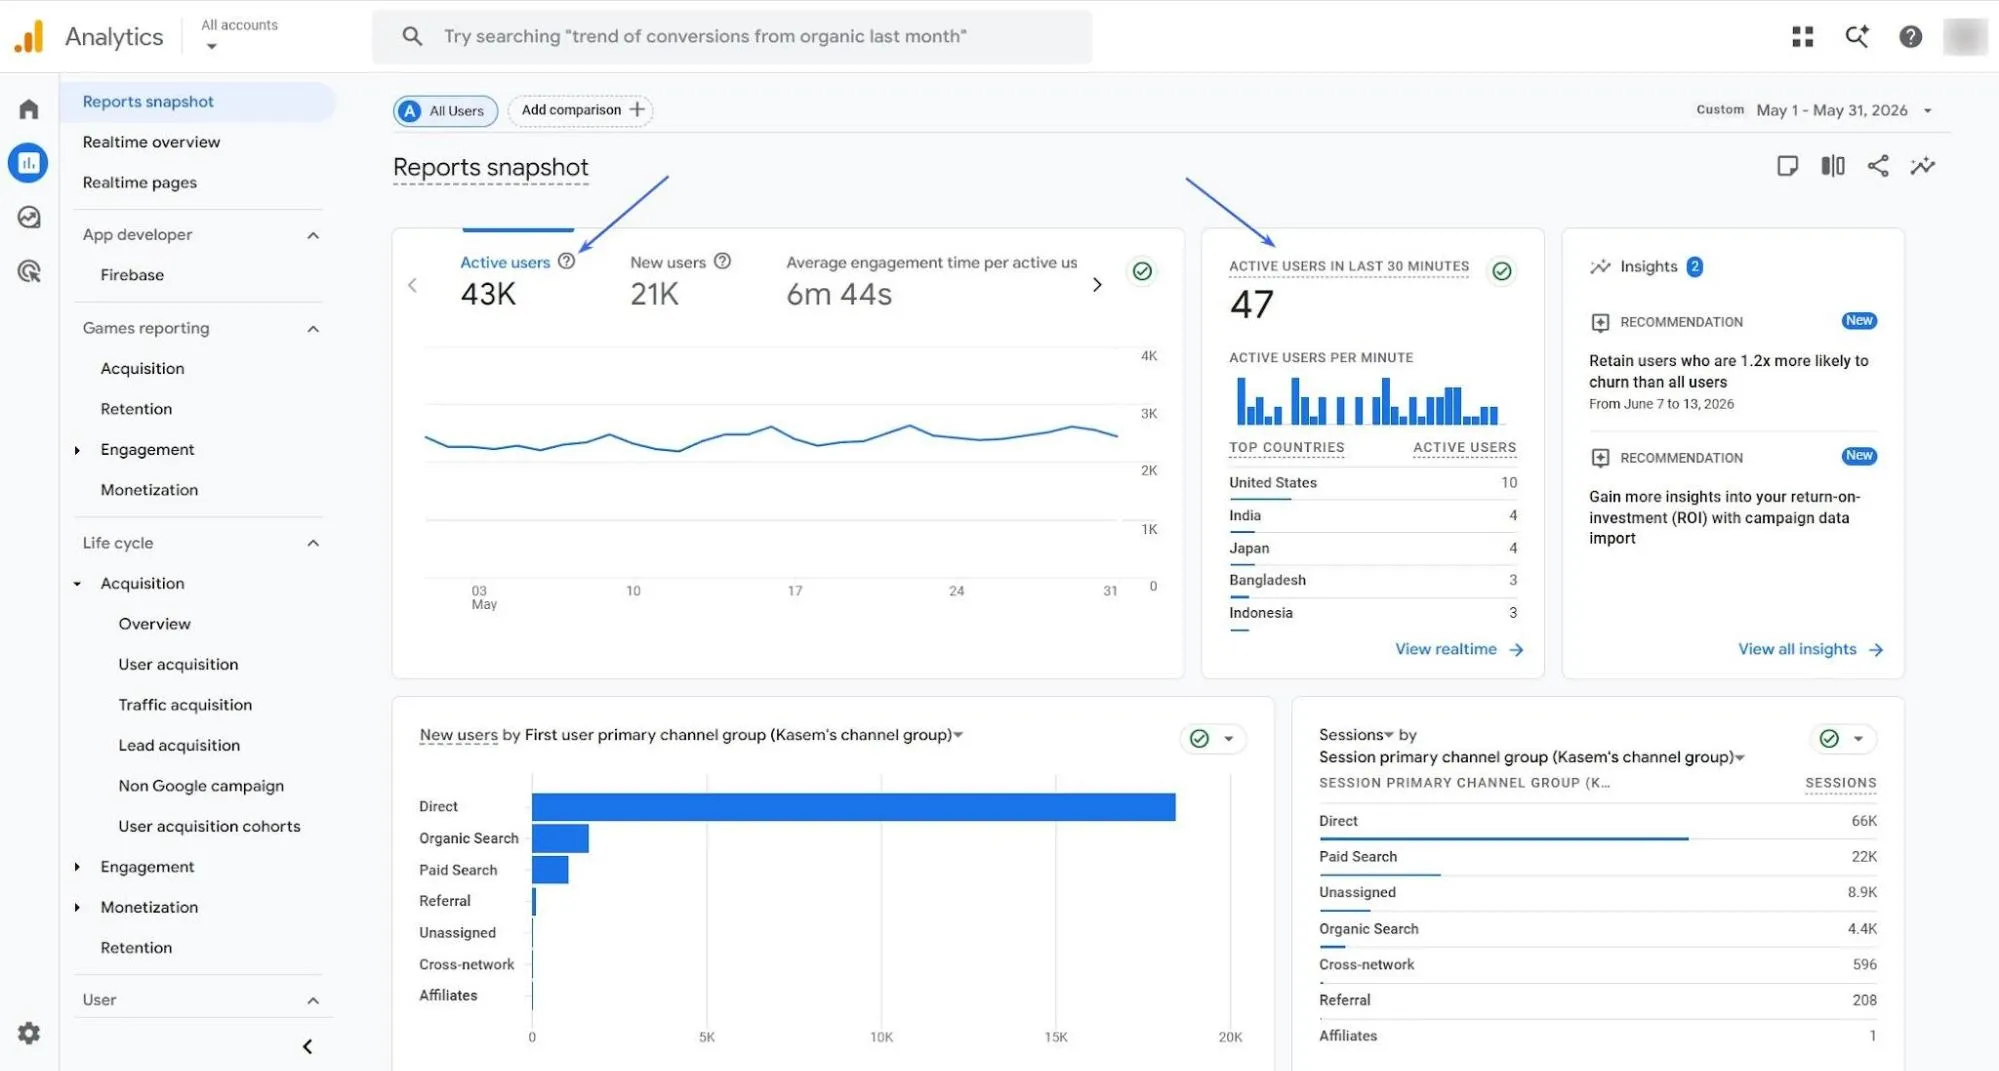The width and height of the screenshot is (1999, 1071).
Task: Expand the Monetization item under Life cycle
Action: tap(78, 907)
